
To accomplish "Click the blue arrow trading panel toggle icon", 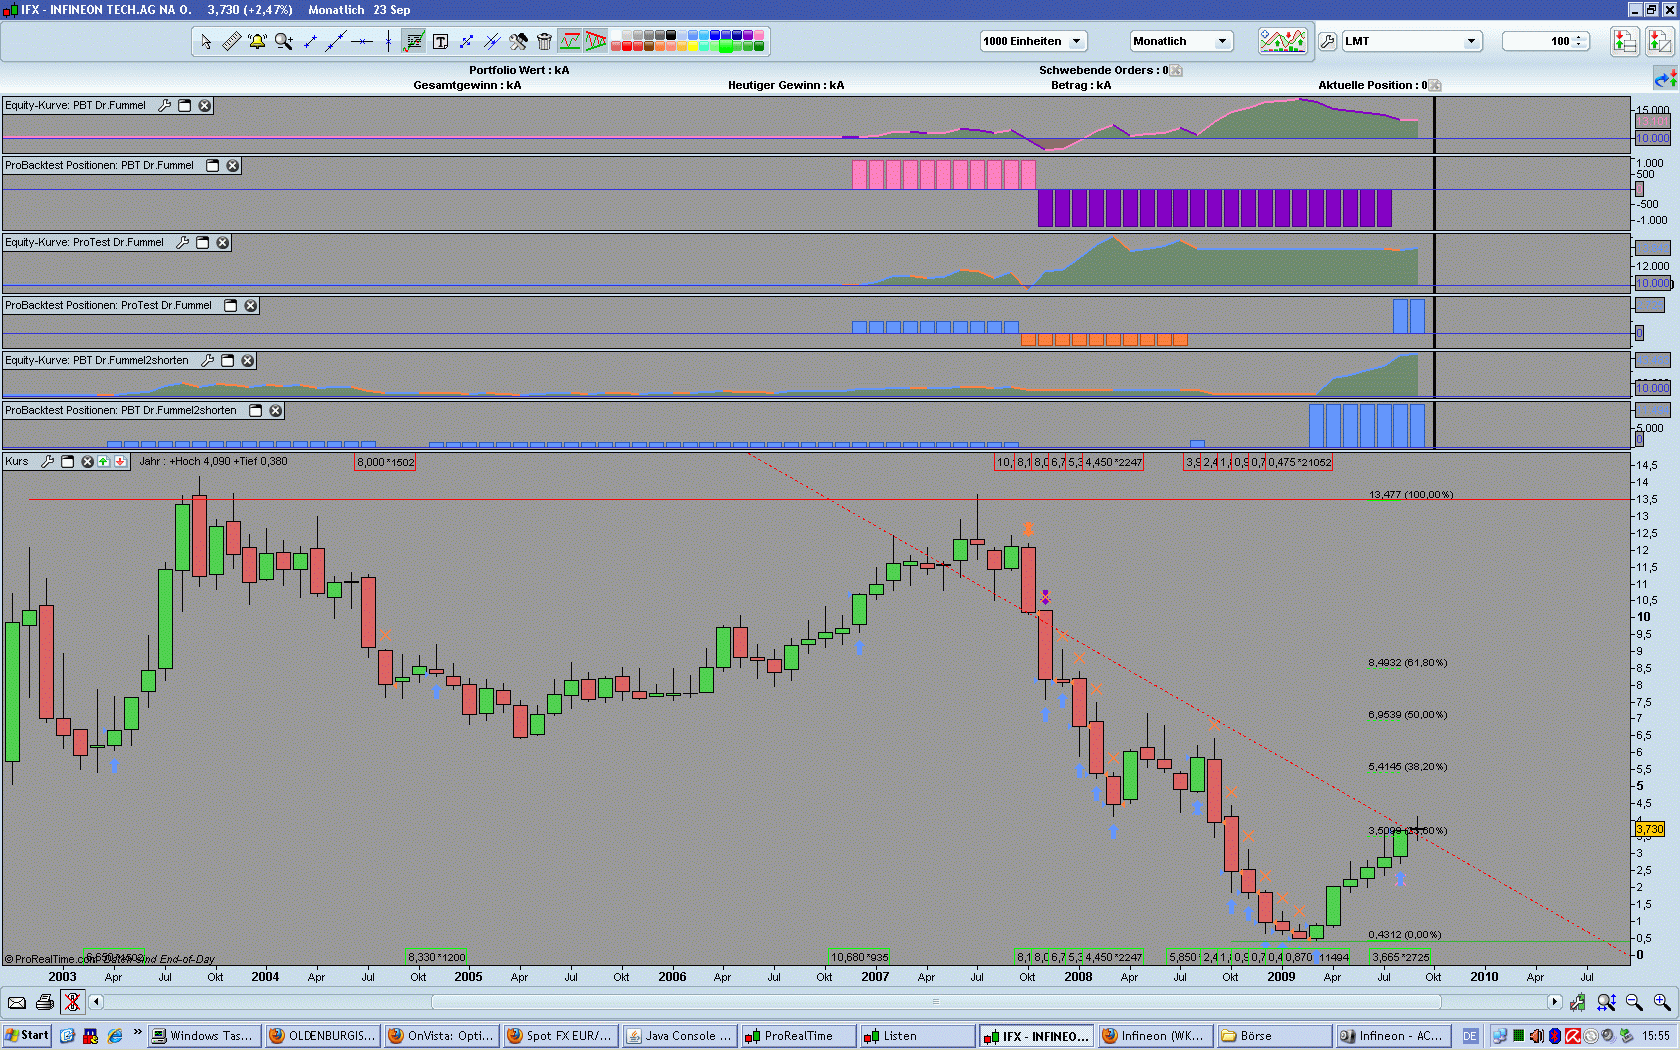I will pyautogui.click(x=1665, y=78).
